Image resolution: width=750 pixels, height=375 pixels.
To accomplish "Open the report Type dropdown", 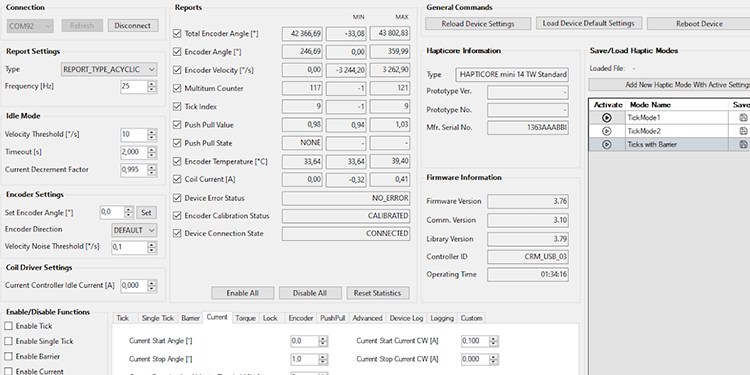I will (109, 69).
